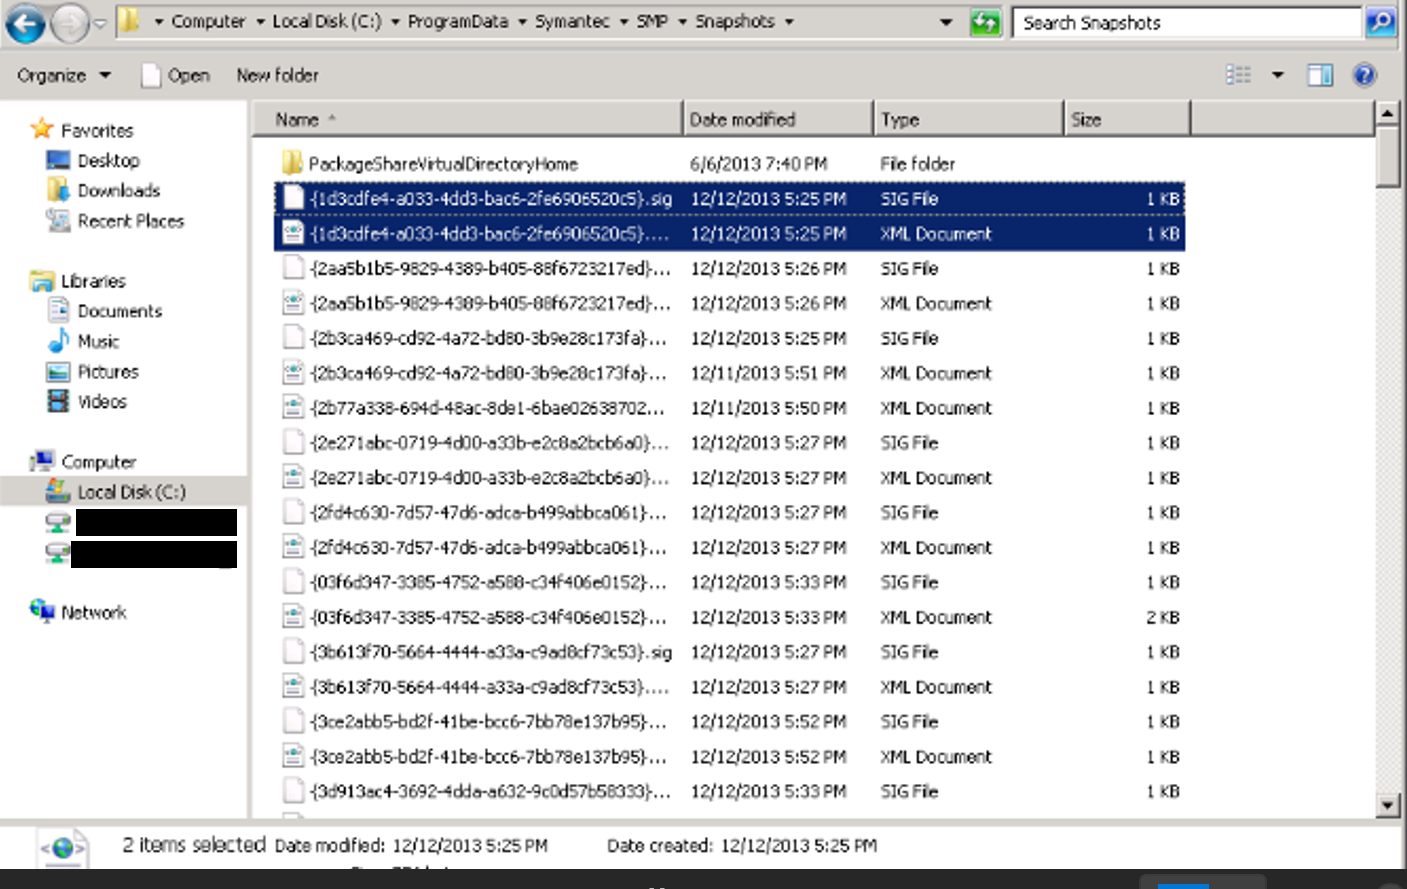The width and height of the screenshot is (1407, 889).
Task: Expand the address bar history dropdown
Action: pyautogui.click(x=945, y=22)
